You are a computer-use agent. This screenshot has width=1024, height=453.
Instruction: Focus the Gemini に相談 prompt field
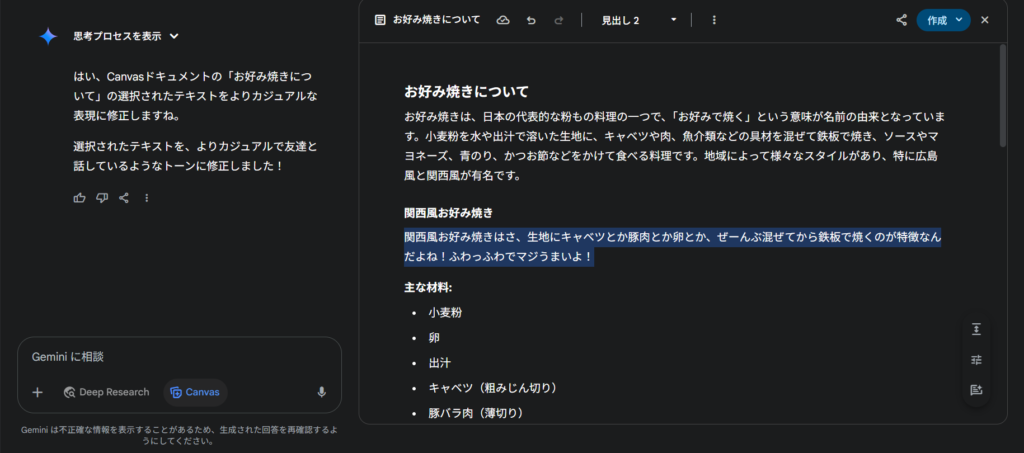179,357
